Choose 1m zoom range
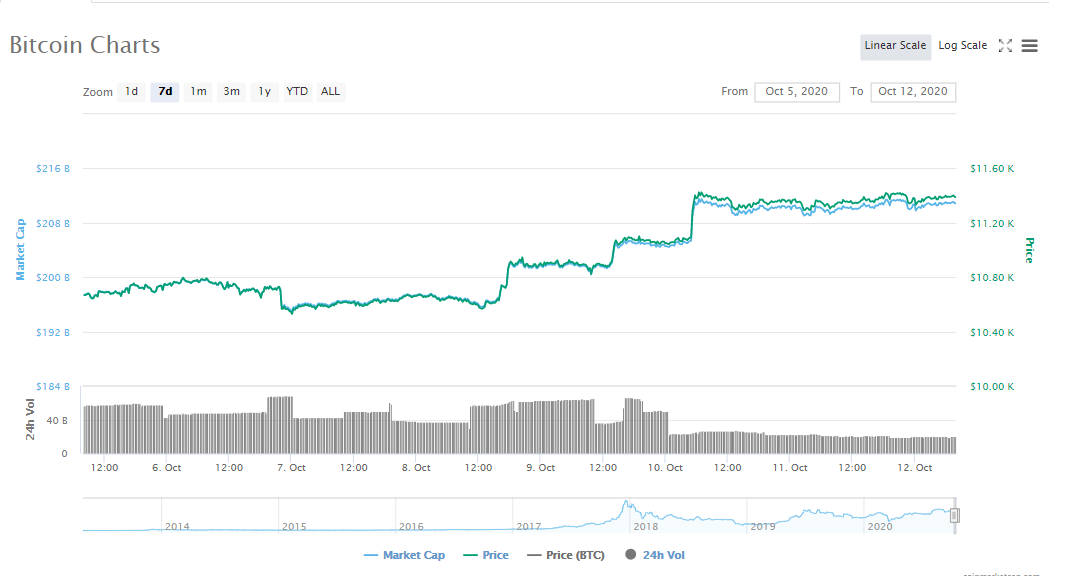Viewport: 1067px width, 576px height. [x=198, y=92]
